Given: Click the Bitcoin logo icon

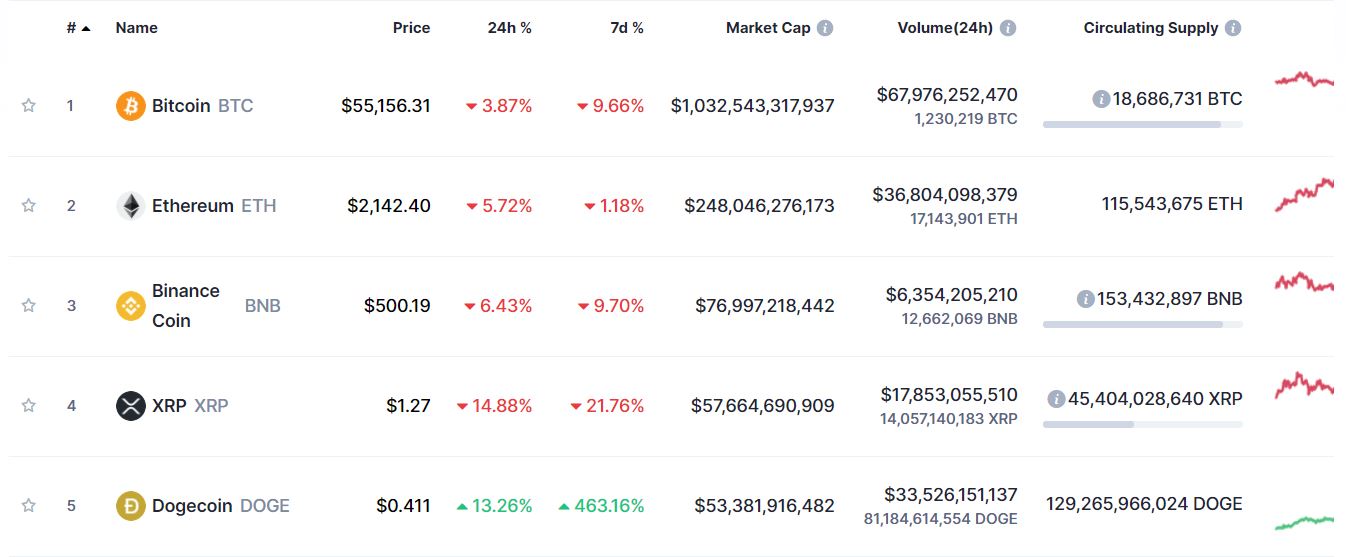Looking at the screenshot, I should pyautogui.click(x=131, y=105).
